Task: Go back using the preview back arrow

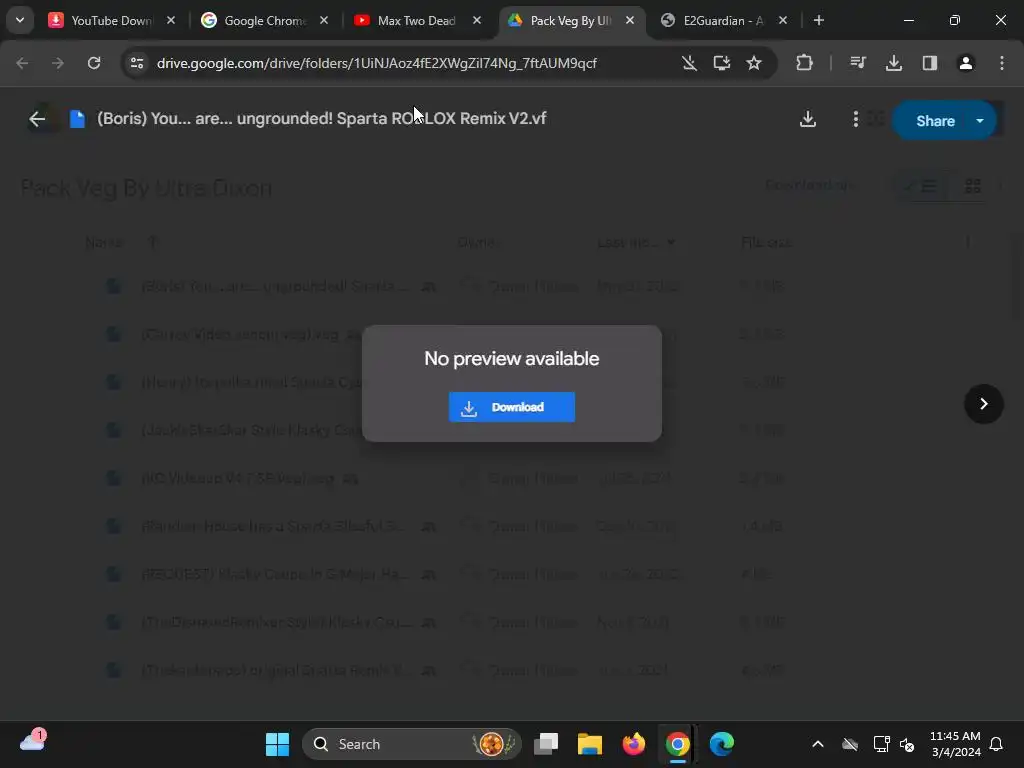Action: (x=37, y=119)
